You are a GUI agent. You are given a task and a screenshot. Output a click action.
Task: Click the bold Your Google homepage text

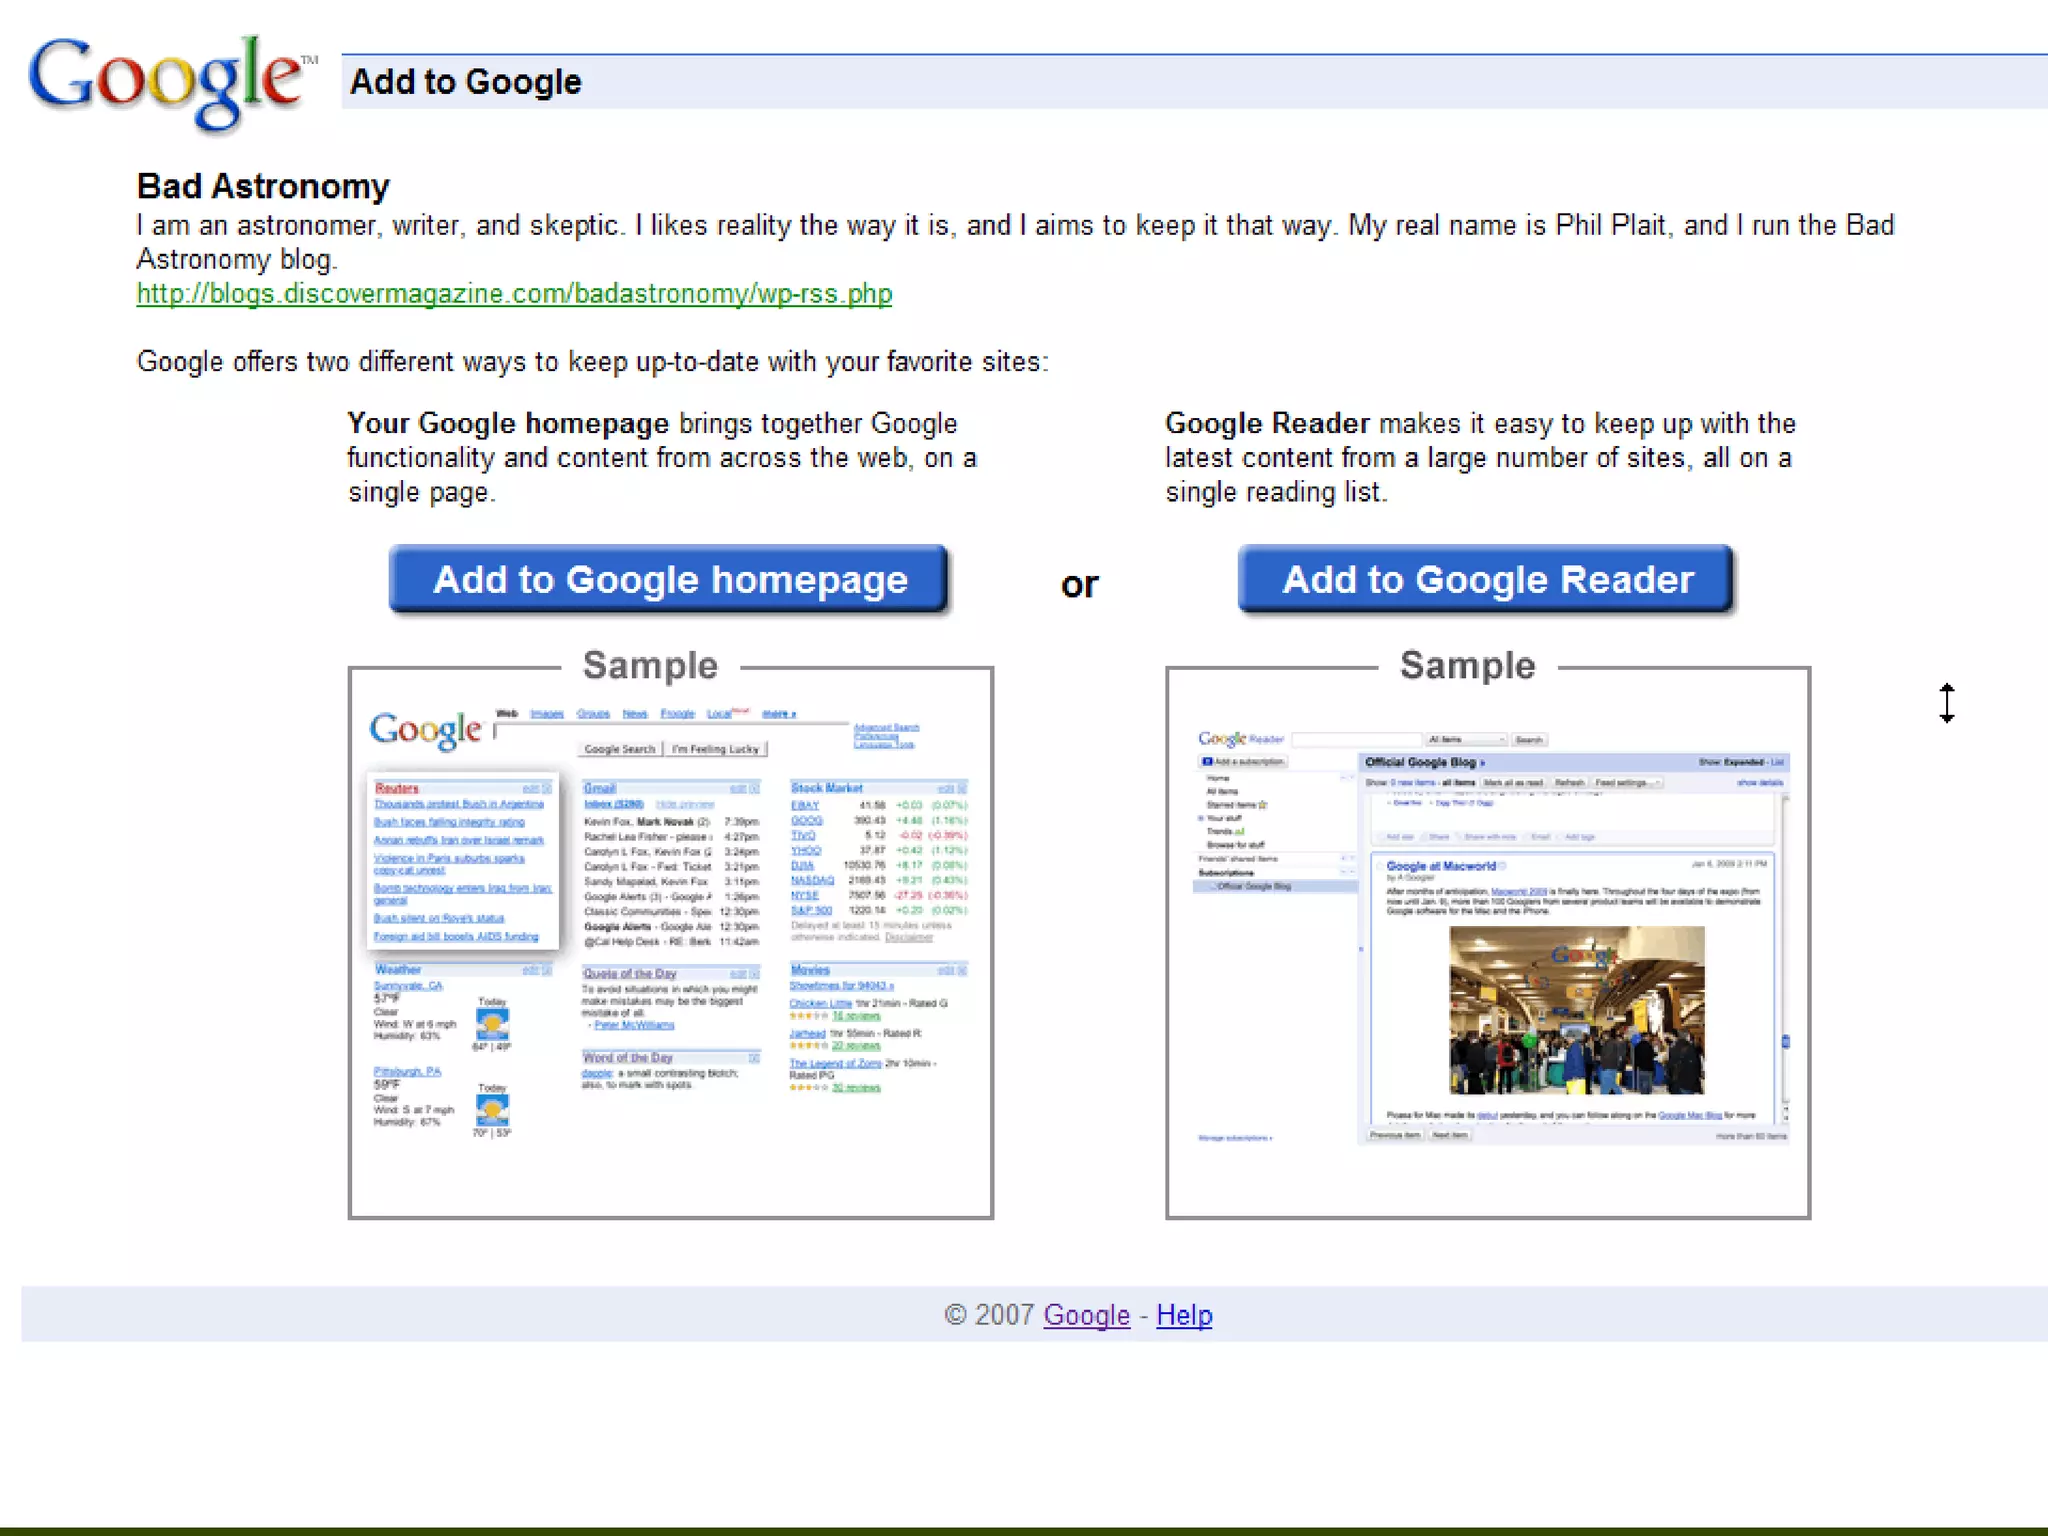508,424
